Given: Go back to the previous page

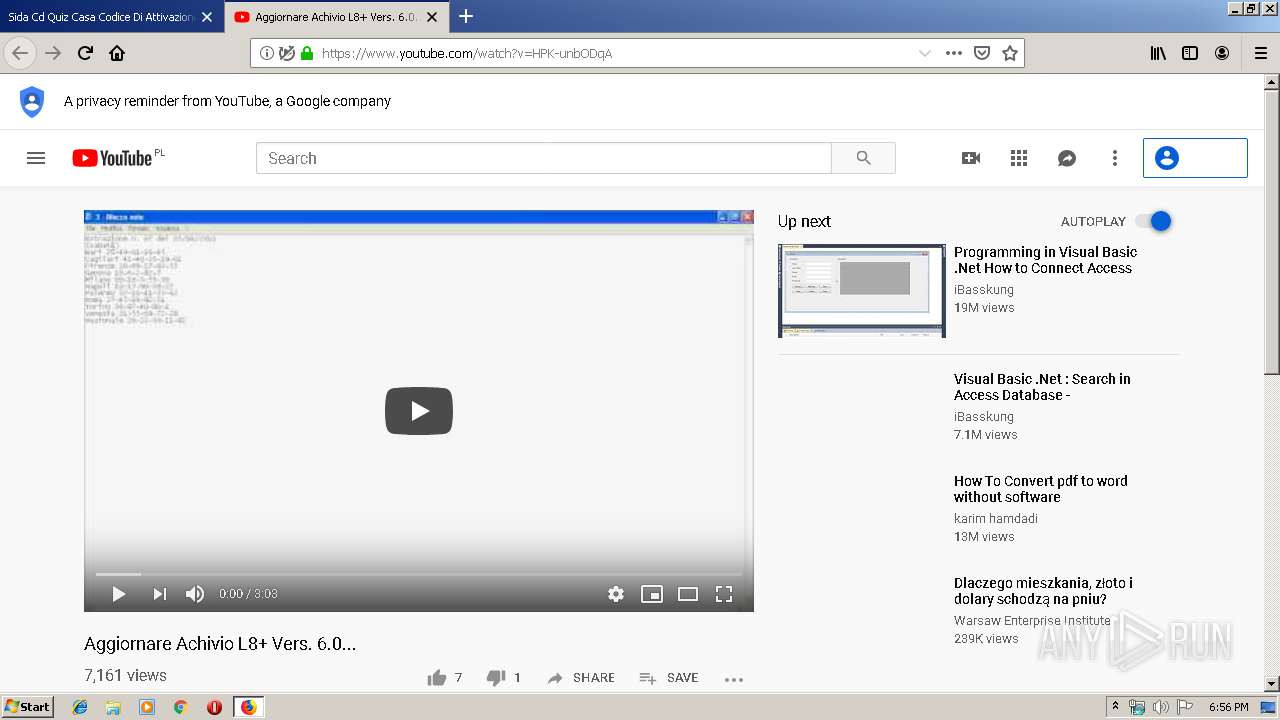Looking at the screenshot, I should 20,53.
